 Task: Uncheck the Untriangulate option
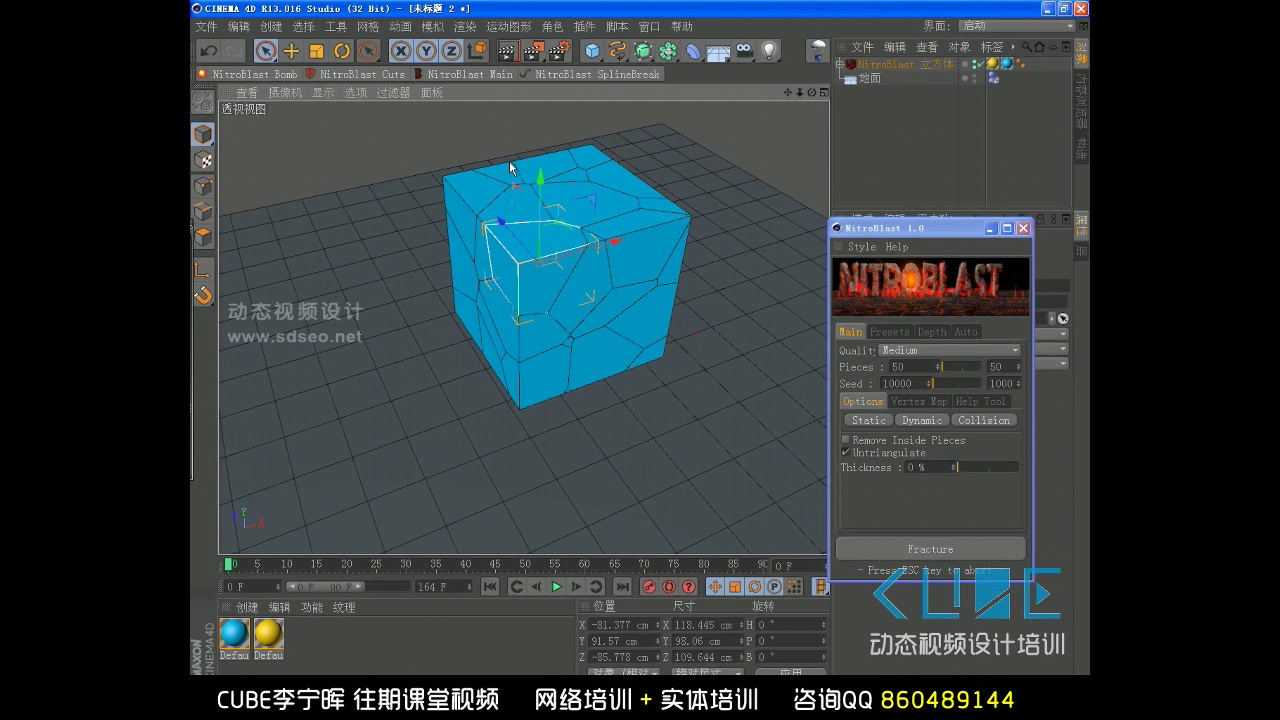click(x=846, y=453)
